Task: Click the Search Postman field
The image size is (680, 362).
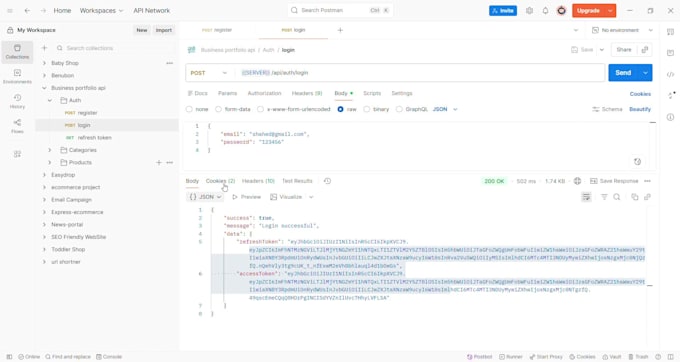Action: (340, 10)
